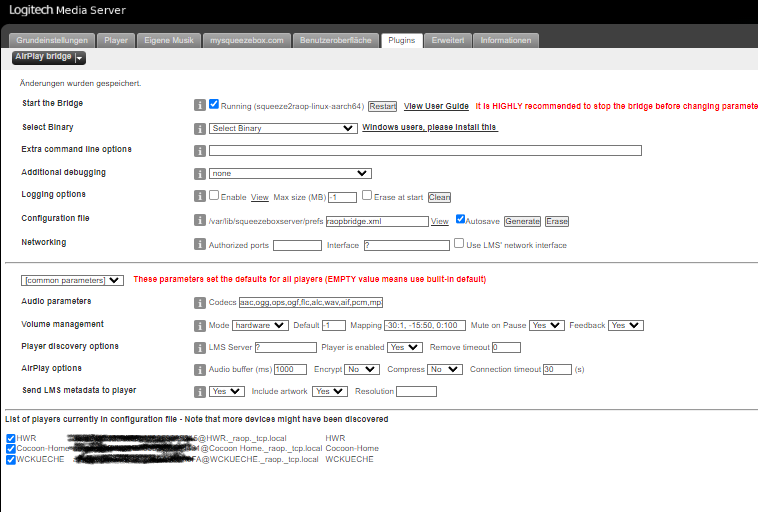Viewport: 758px width, 512px height.
Task: Click the Restart button
Action: [382, 106]
